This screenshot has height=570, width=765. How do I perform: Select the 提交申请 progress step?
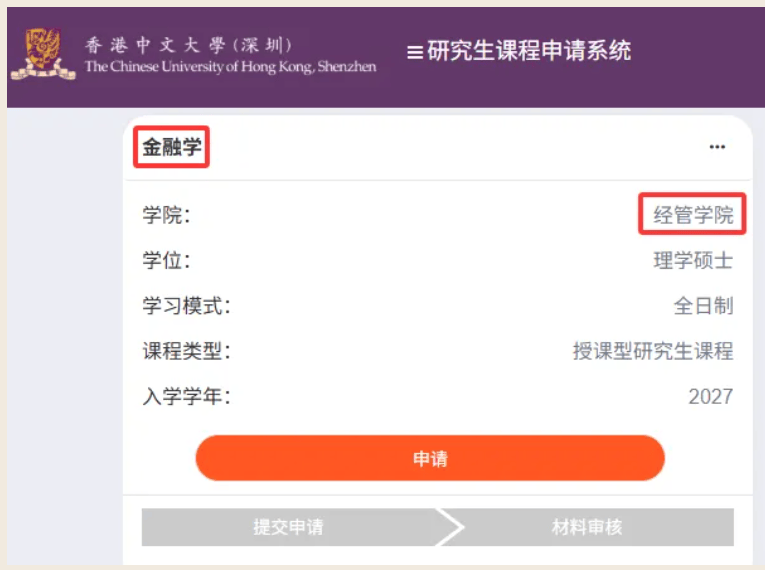click(x=288, y=527)
